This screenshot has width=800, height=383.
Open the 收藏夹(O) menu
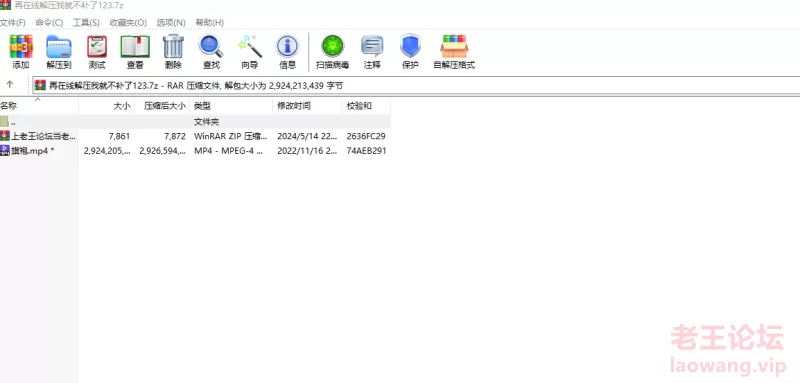(x=128, y=22)
